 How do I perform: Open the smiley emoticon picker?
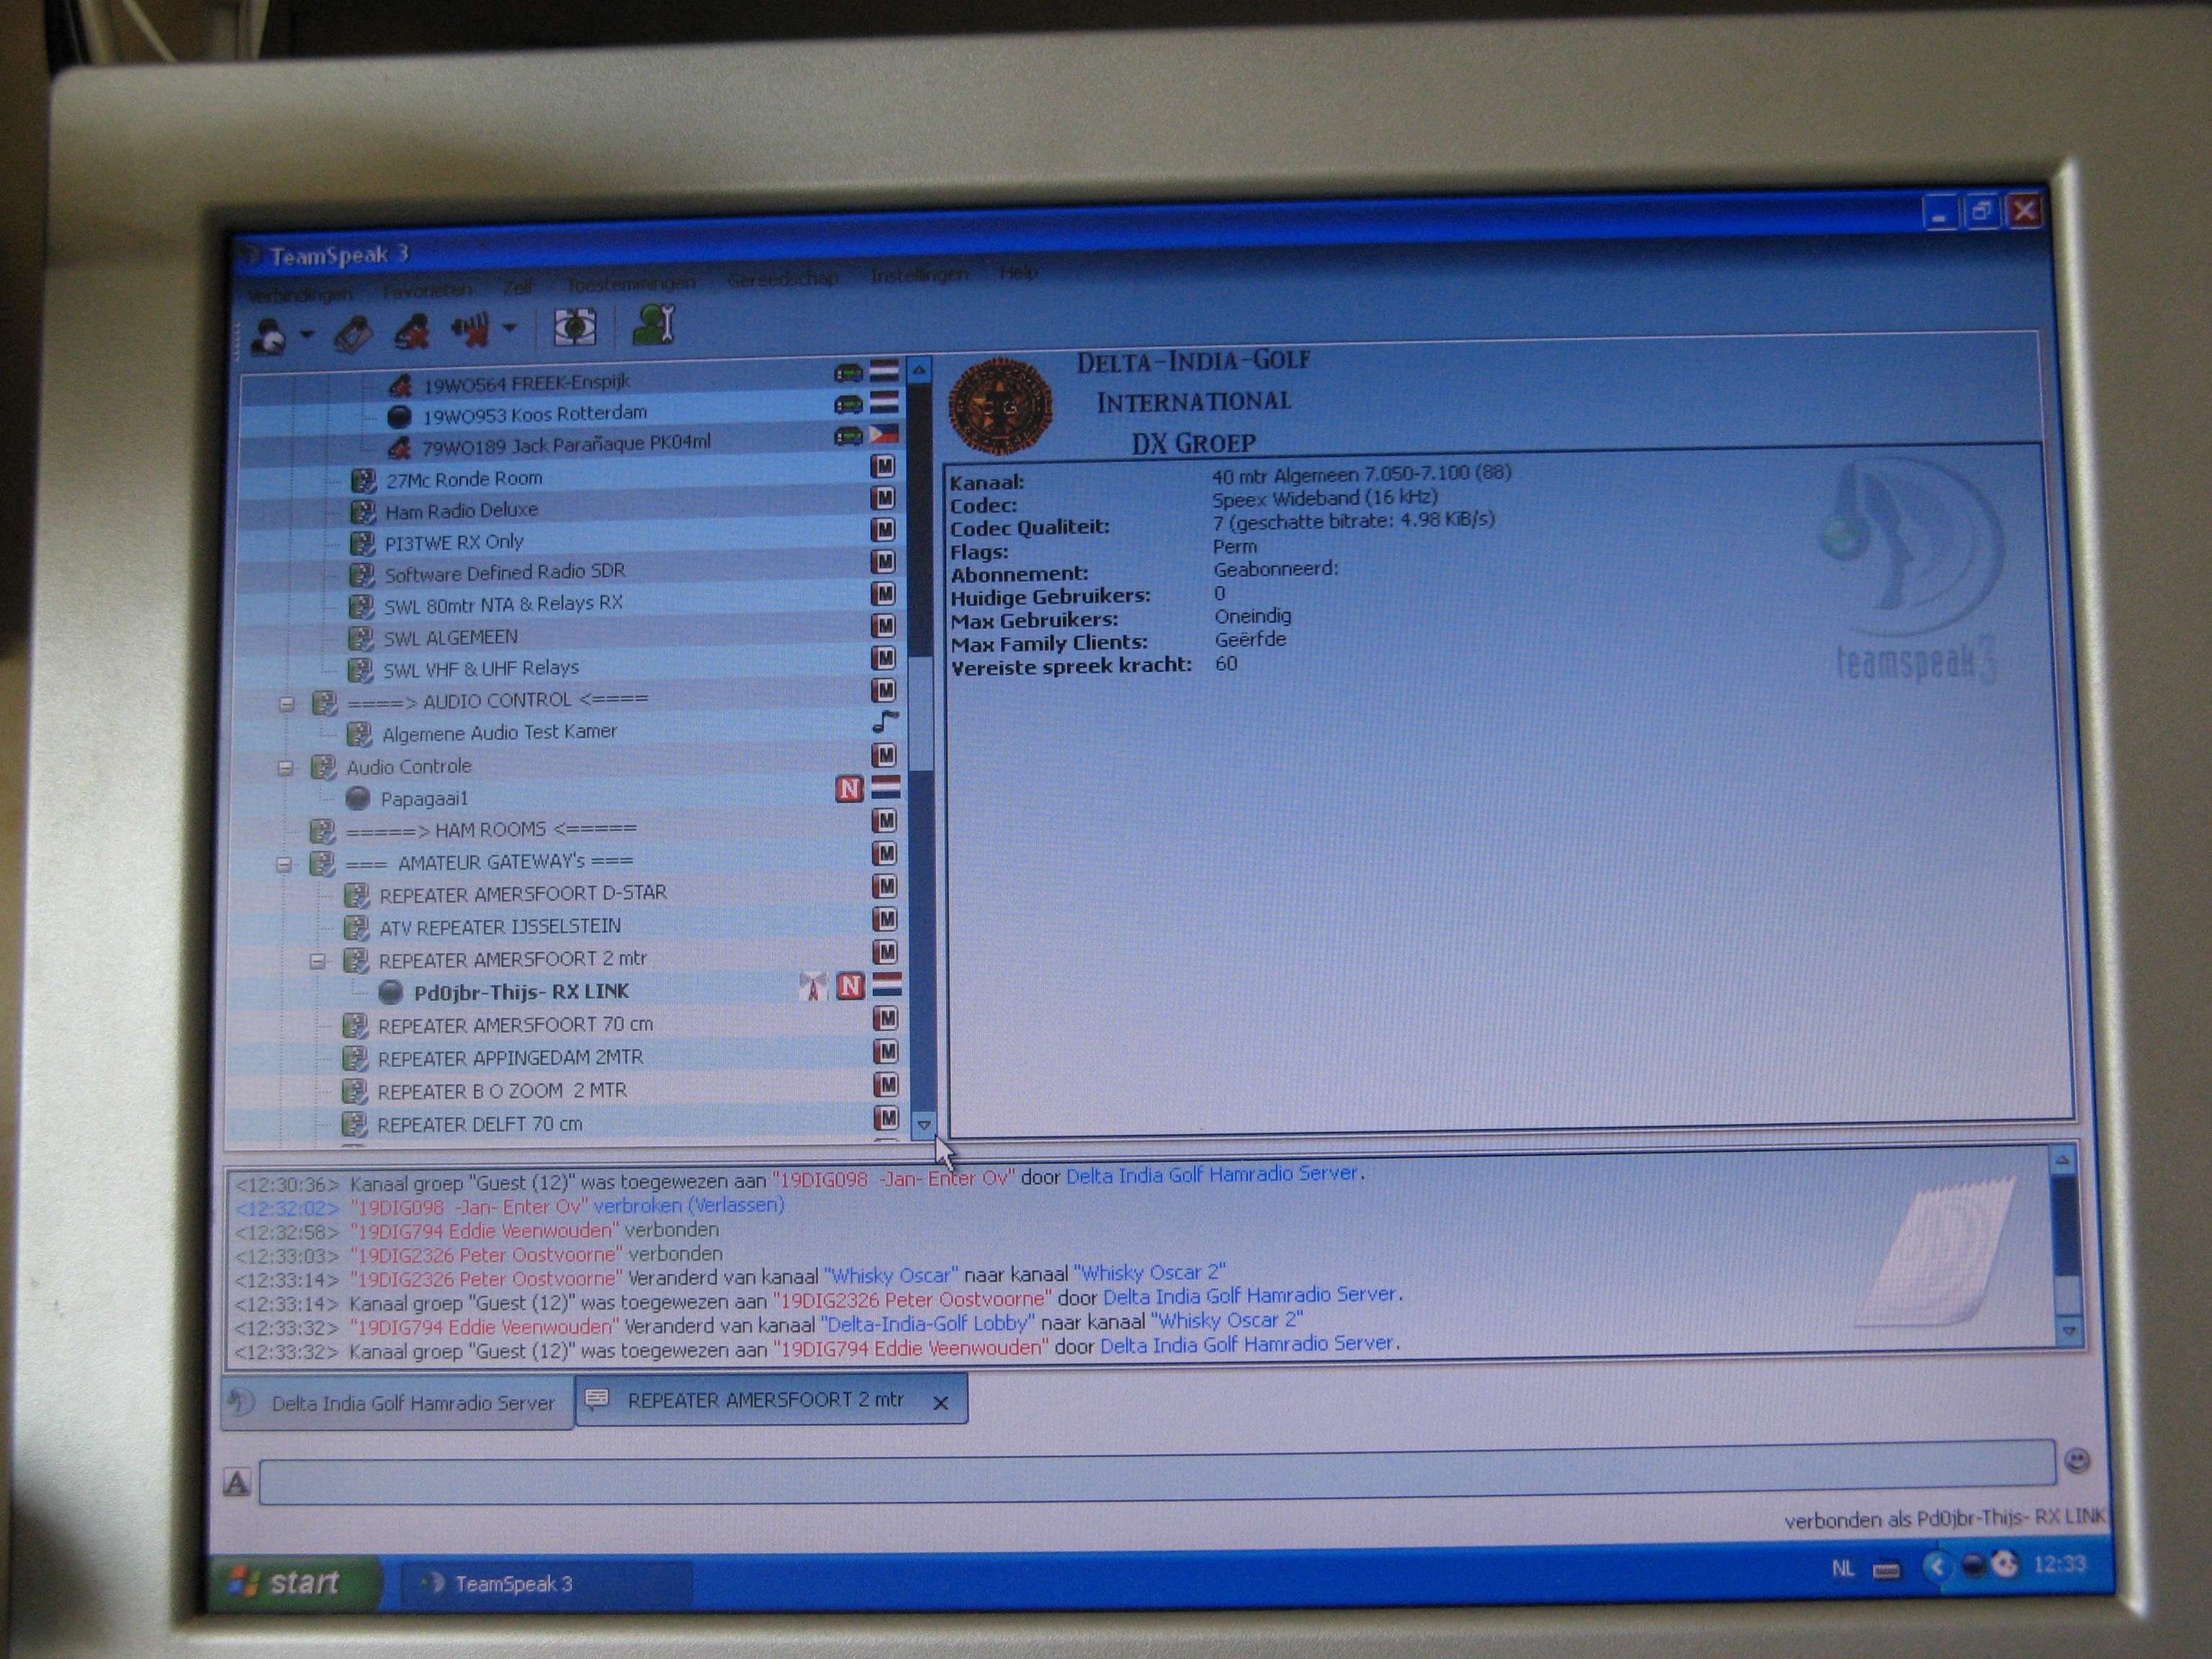point(2077,1461)
